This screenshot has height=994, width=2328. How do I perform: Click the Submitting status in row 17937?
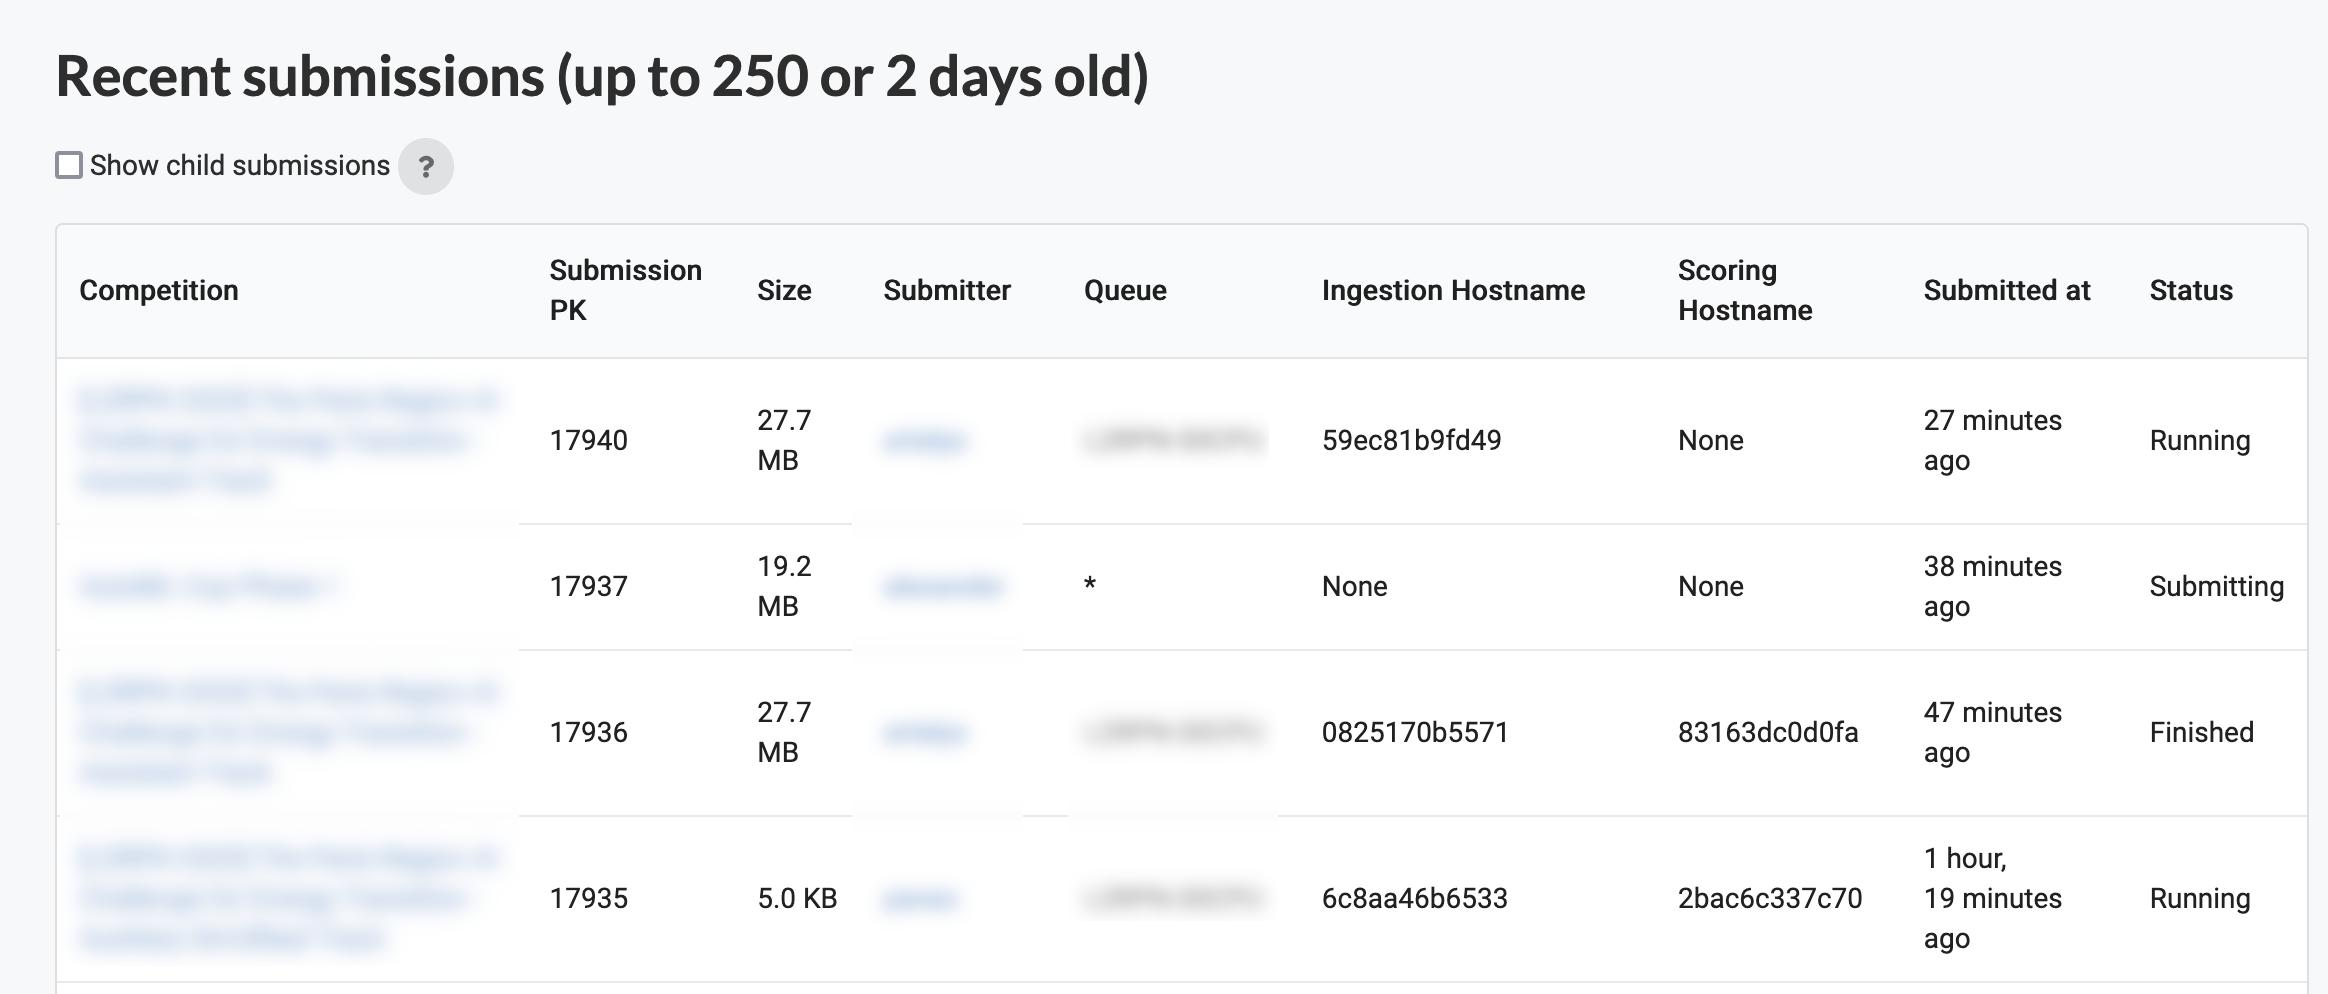pyautogui.click(x=2216, y=586)
